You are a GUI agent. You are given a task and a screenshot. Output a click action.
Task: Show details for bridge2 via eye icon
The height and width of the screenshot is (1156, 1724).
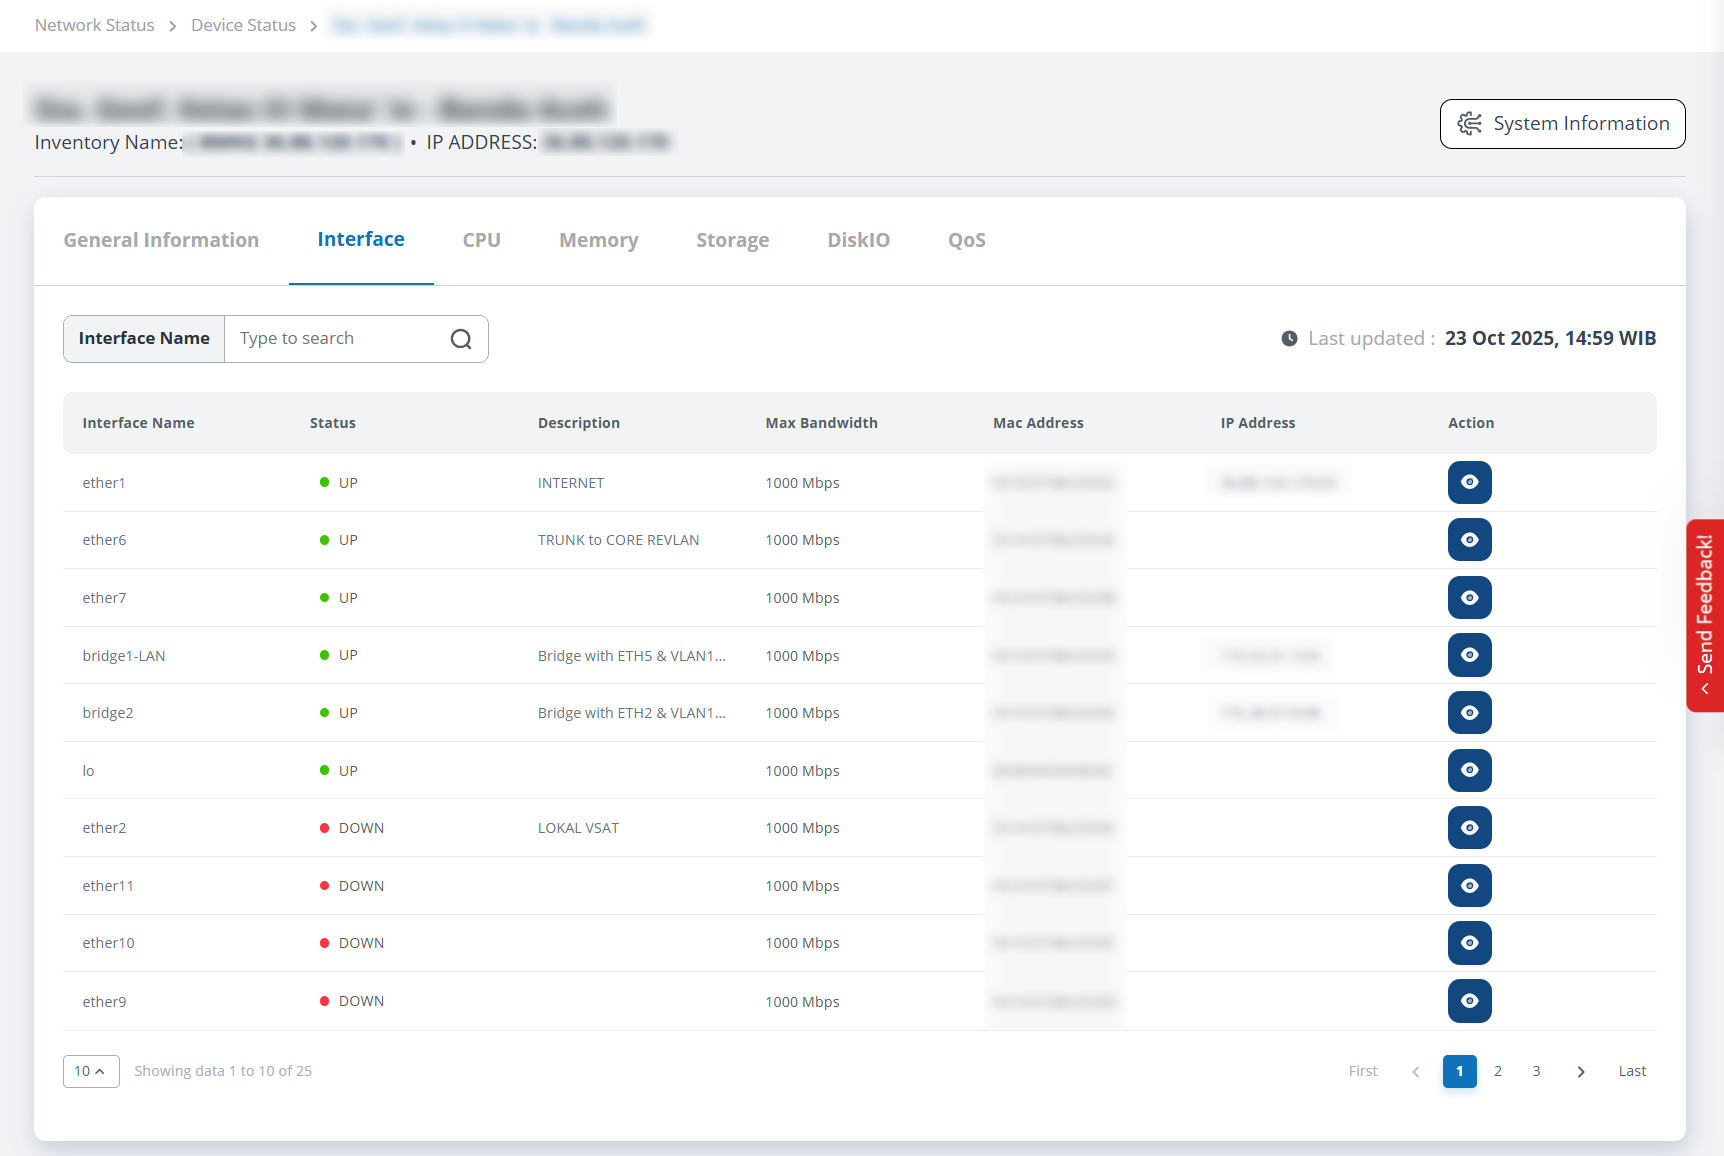[x=1469, y=712]
